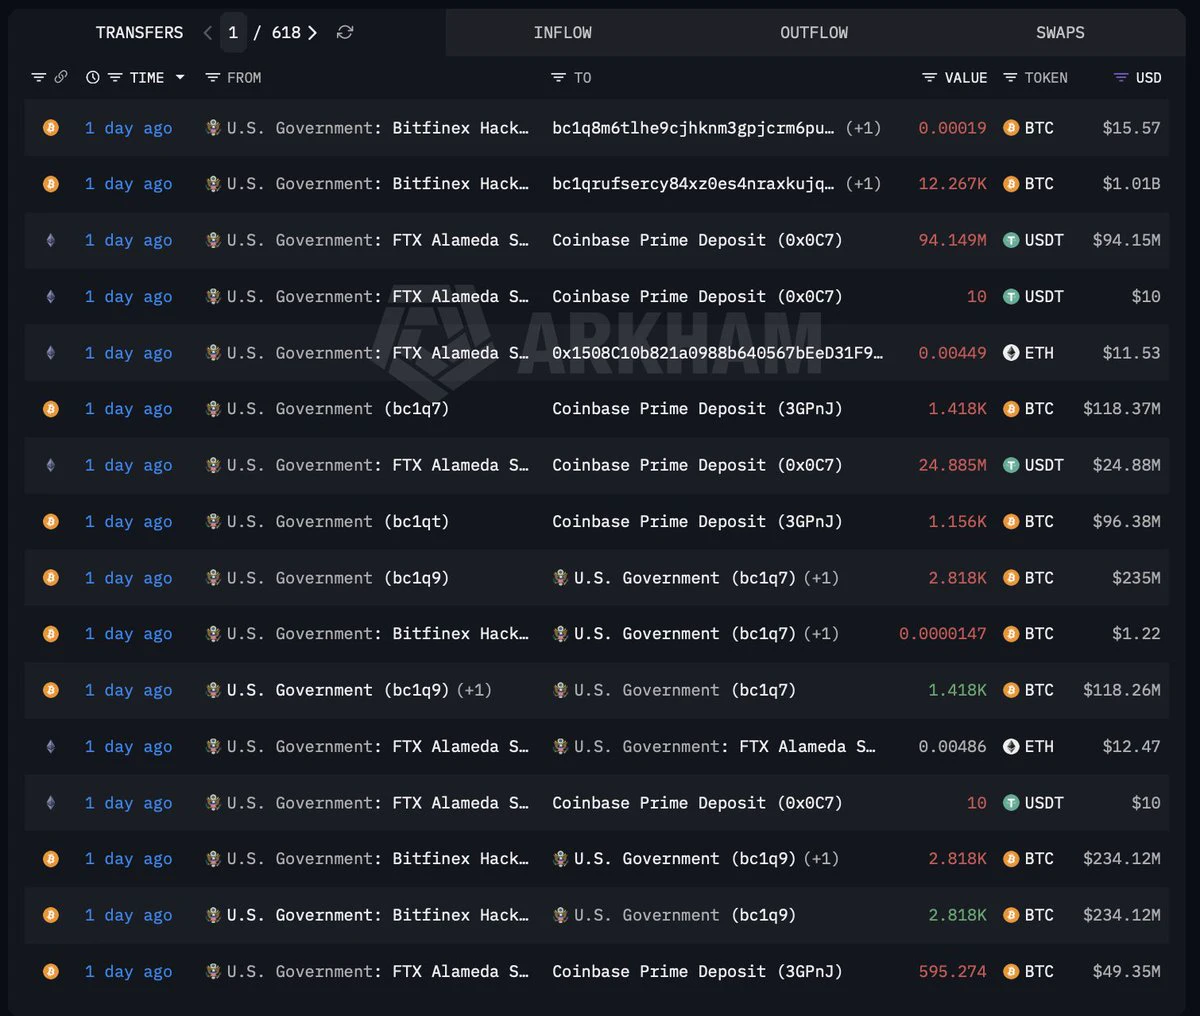Expand the TIME sort dropdown arrow
Viewport: 1200px width, 1016px height.
pyautogui.click(x=180, y=77)
